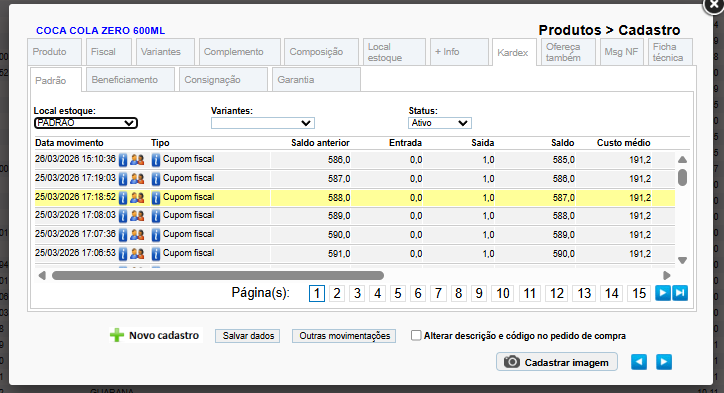Click info icon before Cupom fiscal in 25/03/2026 17:19:03 row
The image size is (724, 393).
point(156,179)
